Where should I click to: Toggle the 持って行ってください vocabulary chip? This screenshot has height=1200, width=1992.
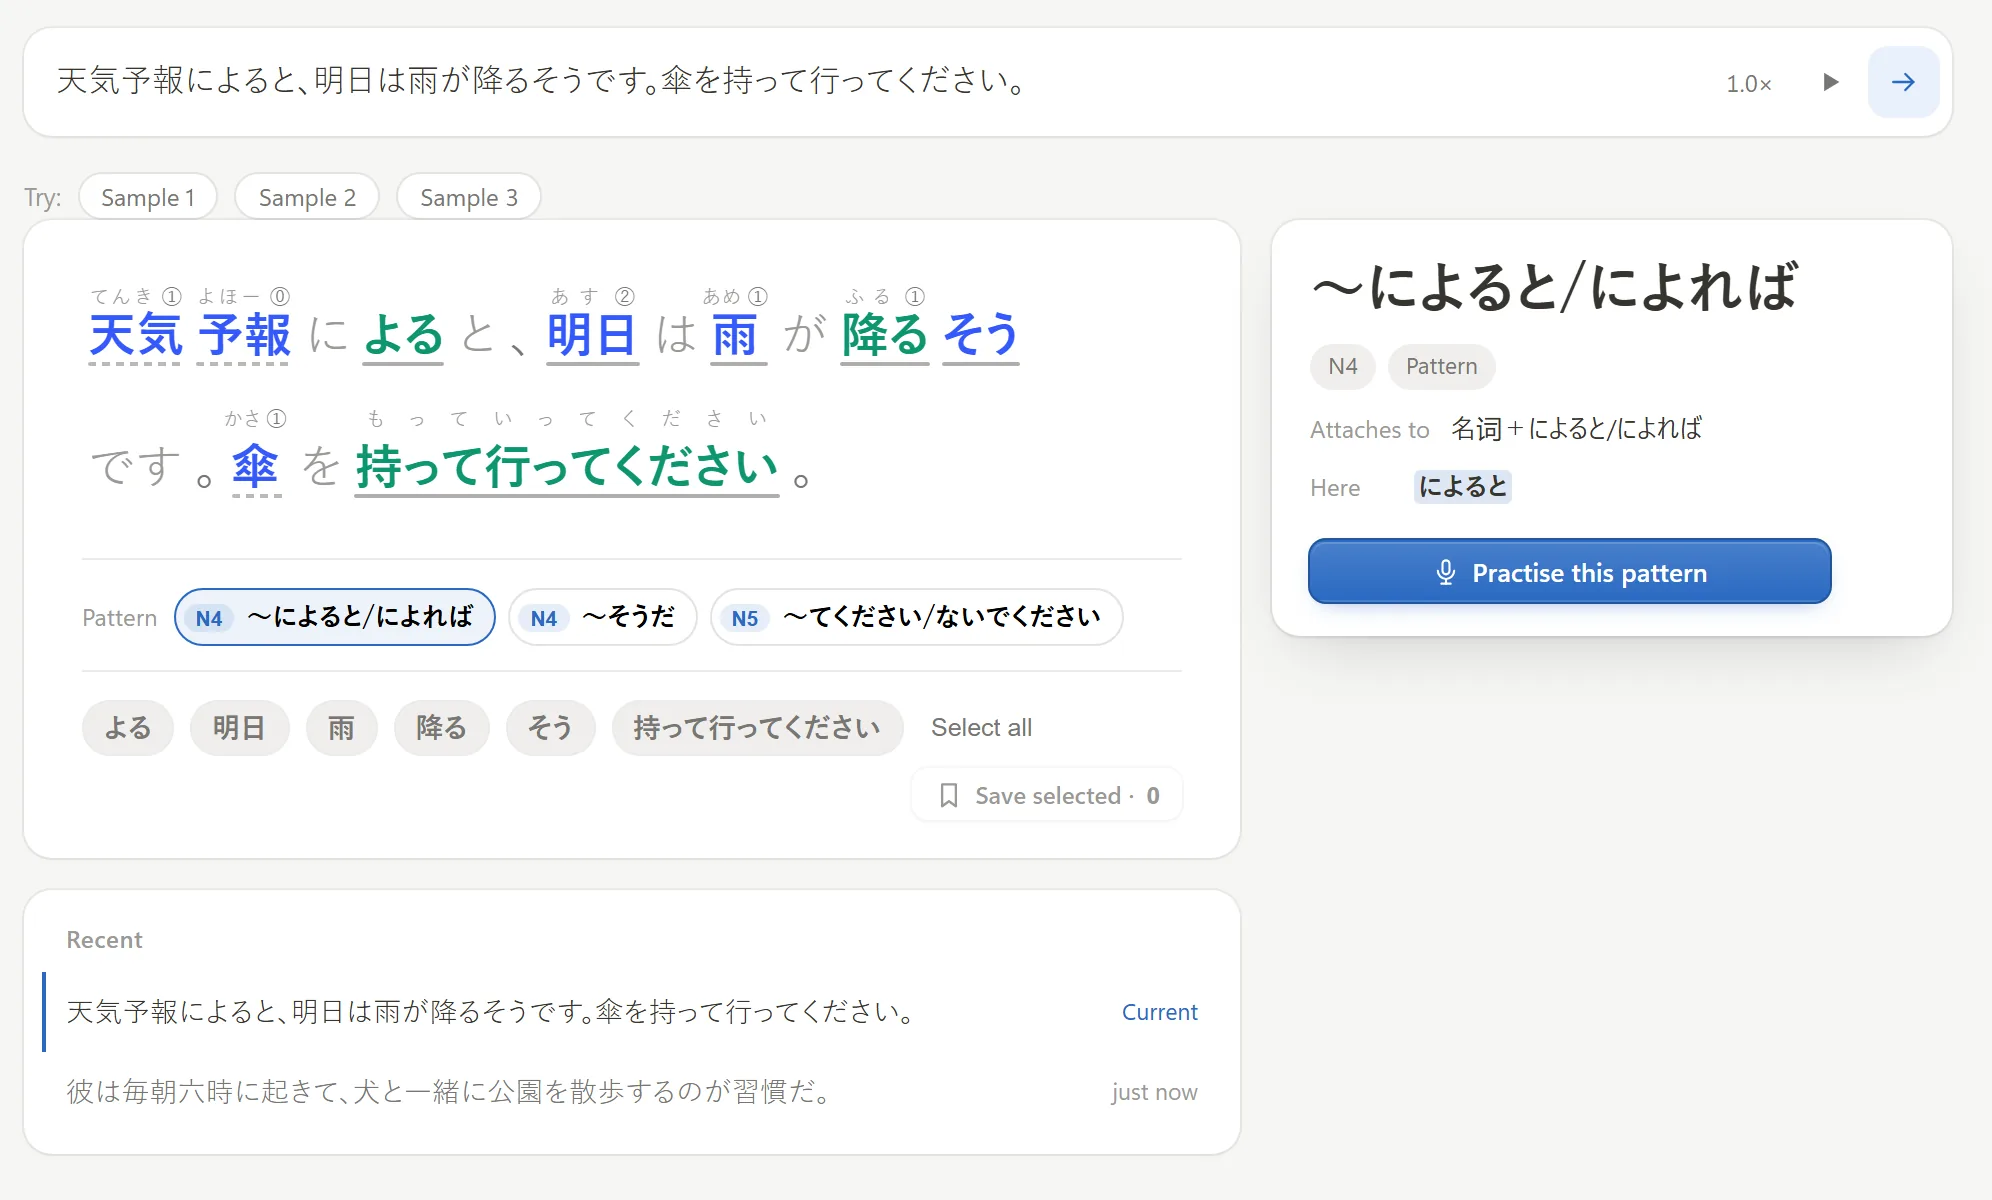click(757, 727)
